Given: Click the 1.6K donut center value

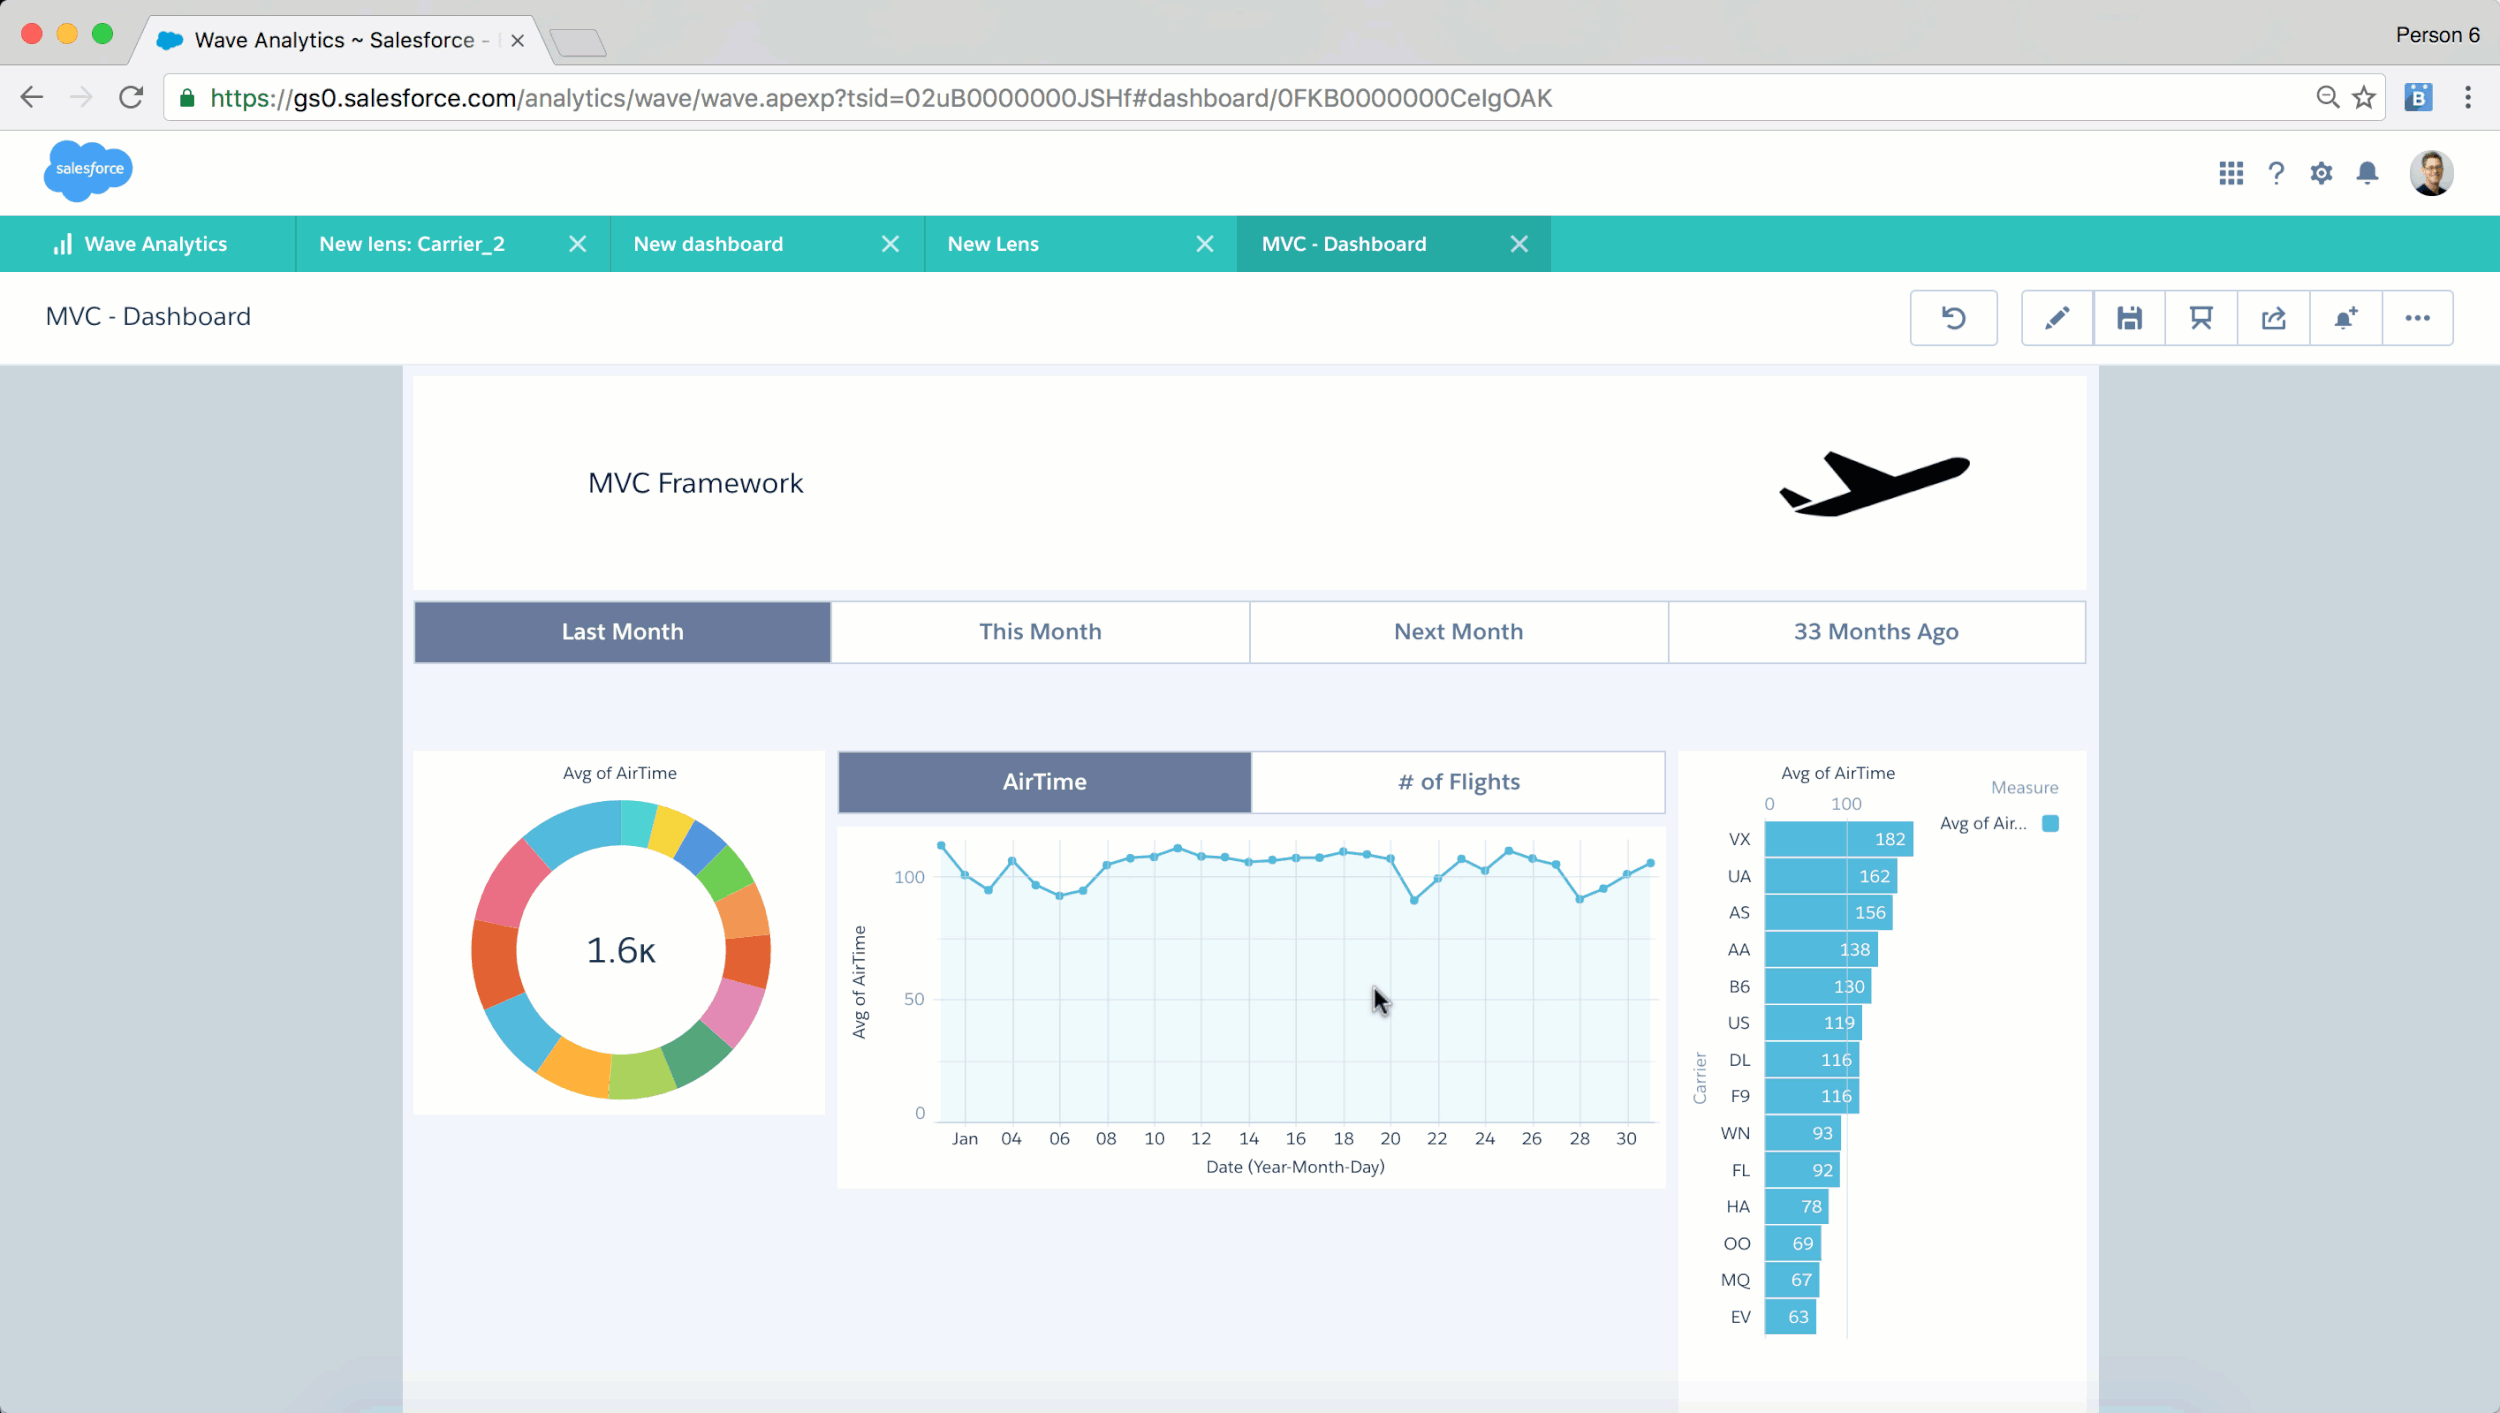Looking at the screenshot, I should [x=621, y=950].
